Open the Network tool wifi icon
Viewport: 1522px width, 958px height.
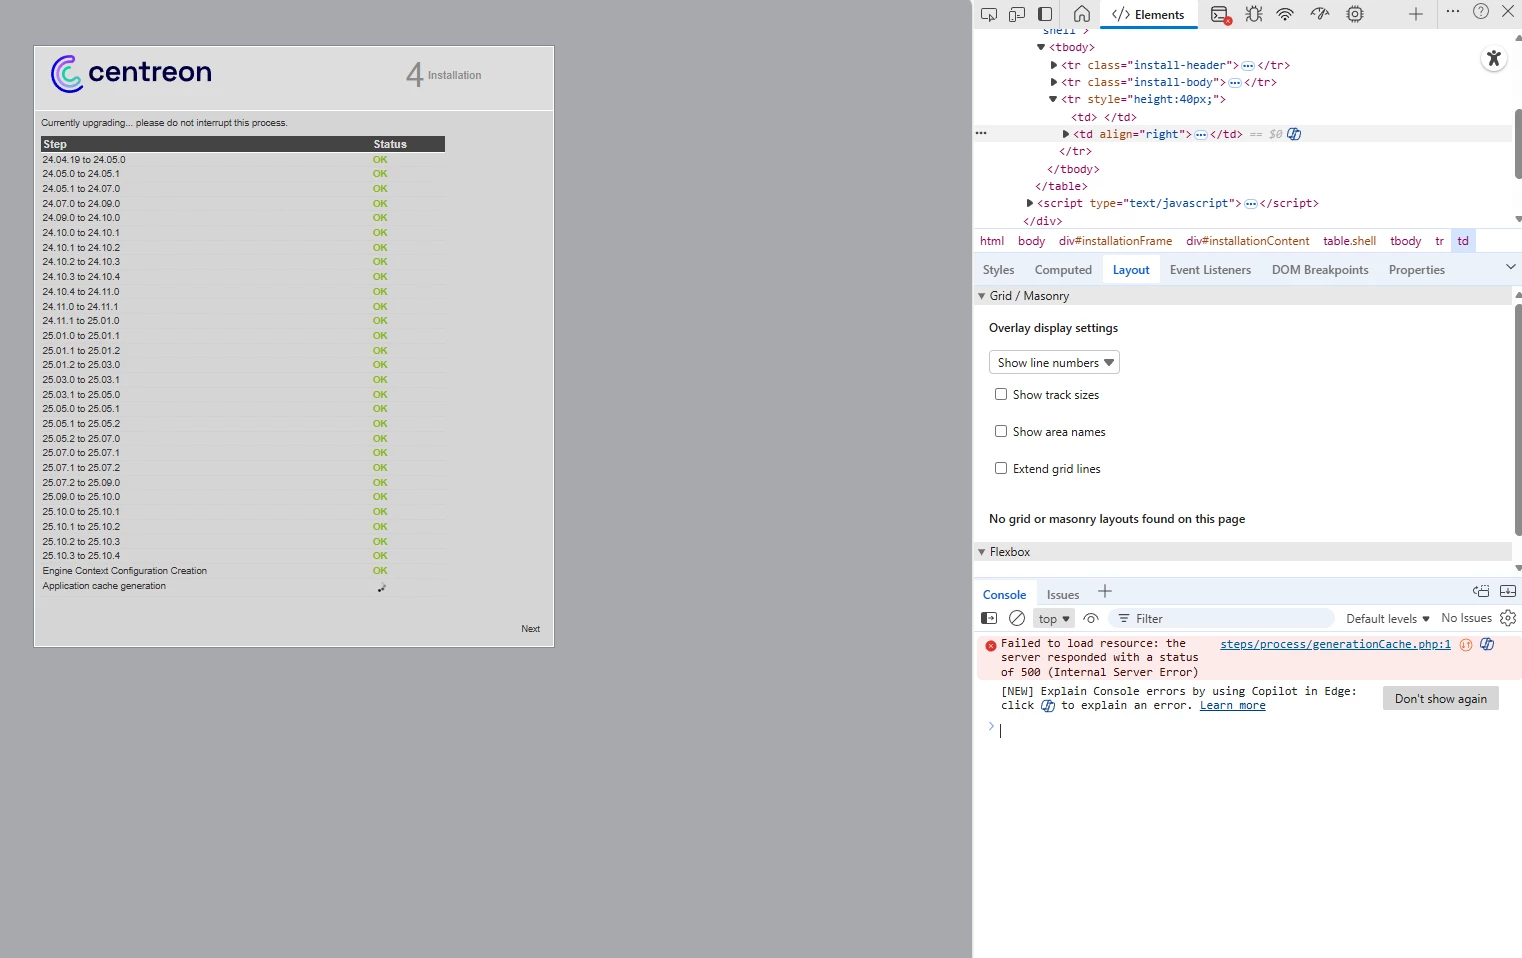1285,14
